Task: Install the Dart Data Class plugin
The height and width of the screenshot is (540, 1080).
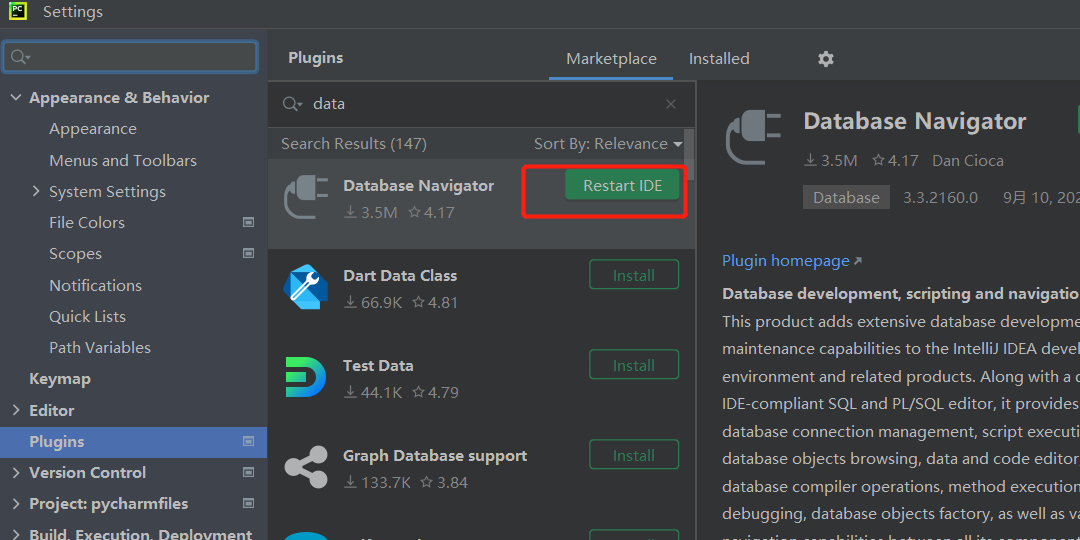Action: [x=634, y=275]
